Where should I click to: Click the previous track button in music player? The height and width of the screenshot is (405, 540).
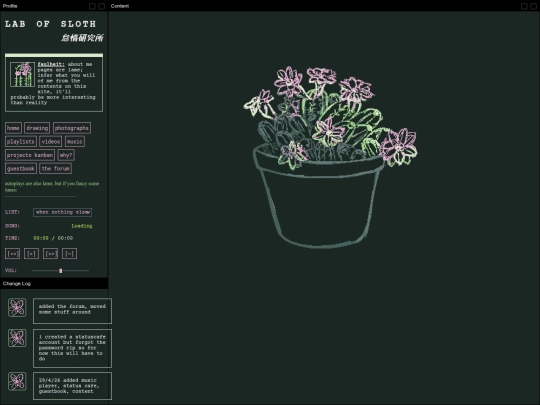12,254
